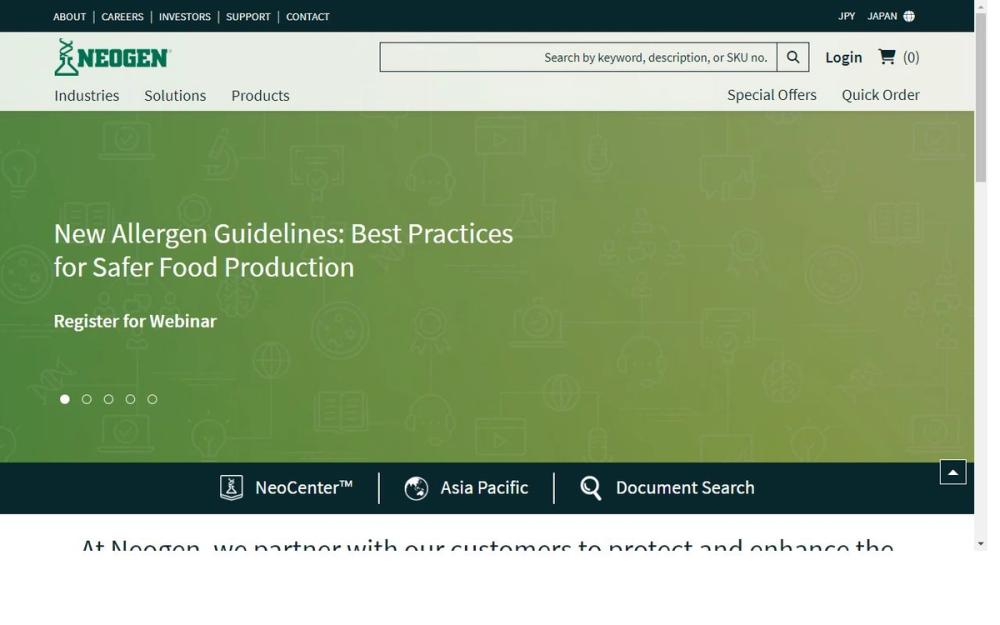This screenshot has height=625, width=1000.
Task: Go to the ABOUT page
Action: [70, 17]
